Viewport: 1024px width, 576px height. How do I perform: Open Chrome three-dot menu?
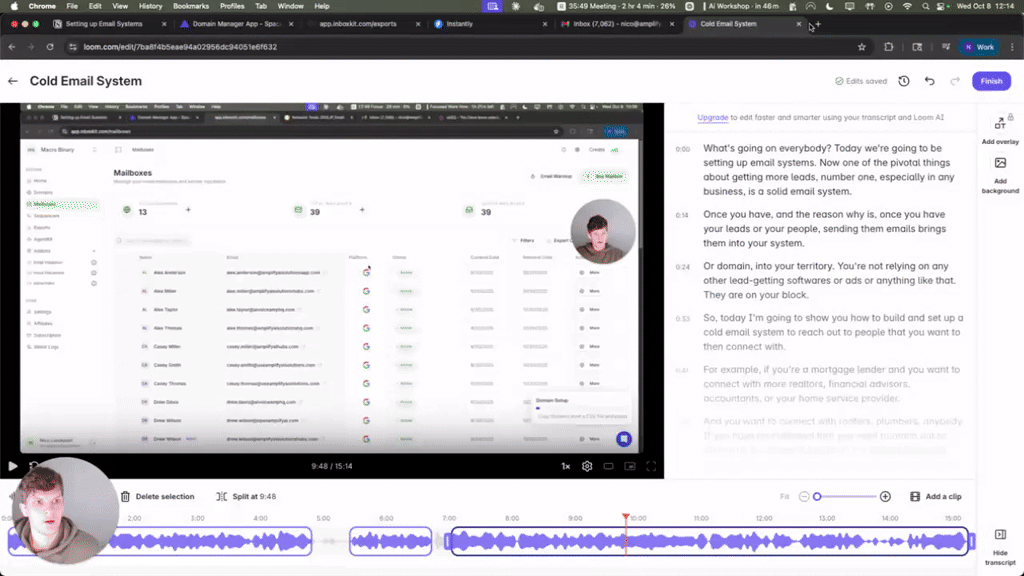[x=1012, y=47]
